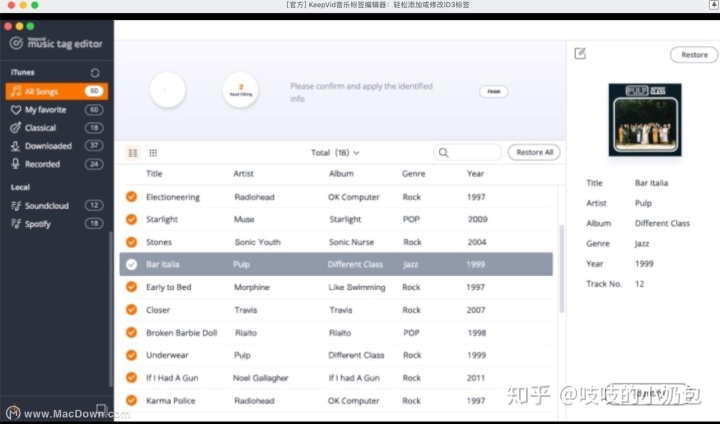Click the music note icon of All Songs
Viewport: 720px width, 424px height.
tap(16, 91)
